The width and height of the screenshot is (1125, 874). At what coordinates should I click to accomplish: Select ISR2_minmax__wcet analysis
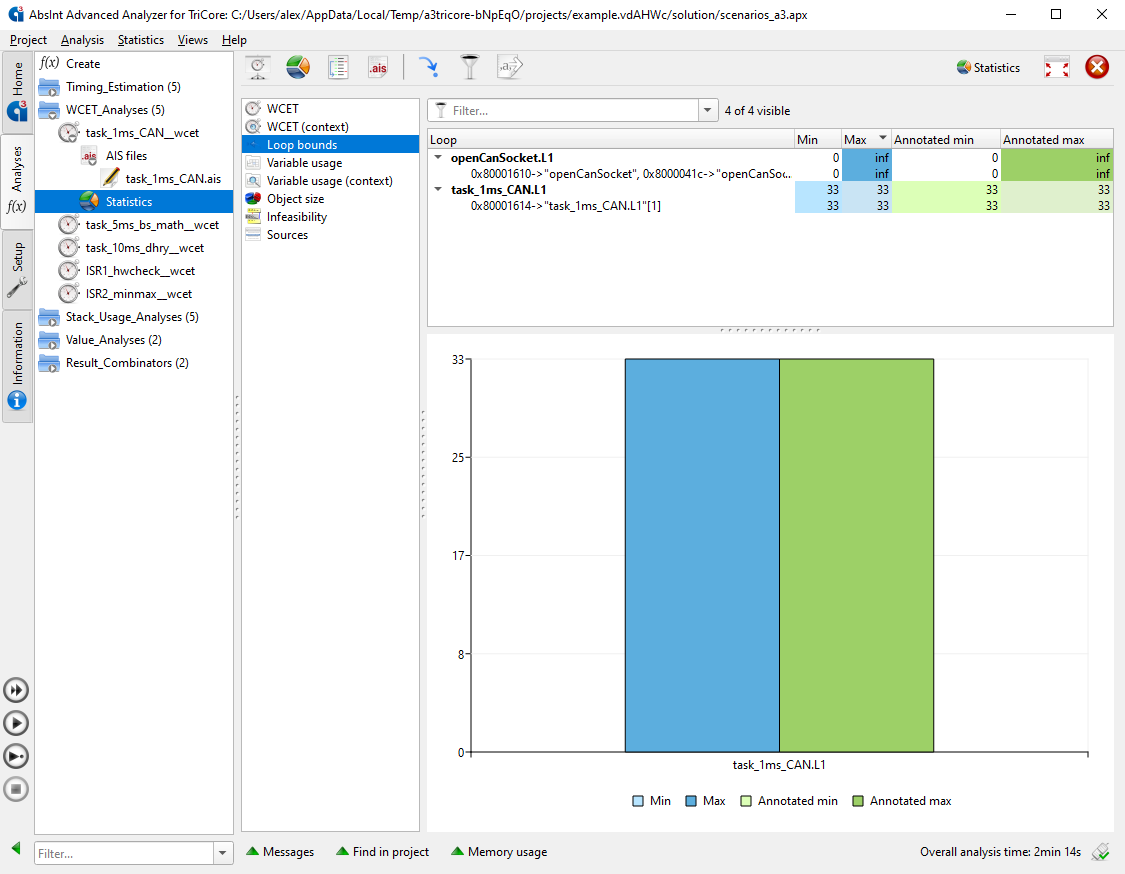pos(138,293)
